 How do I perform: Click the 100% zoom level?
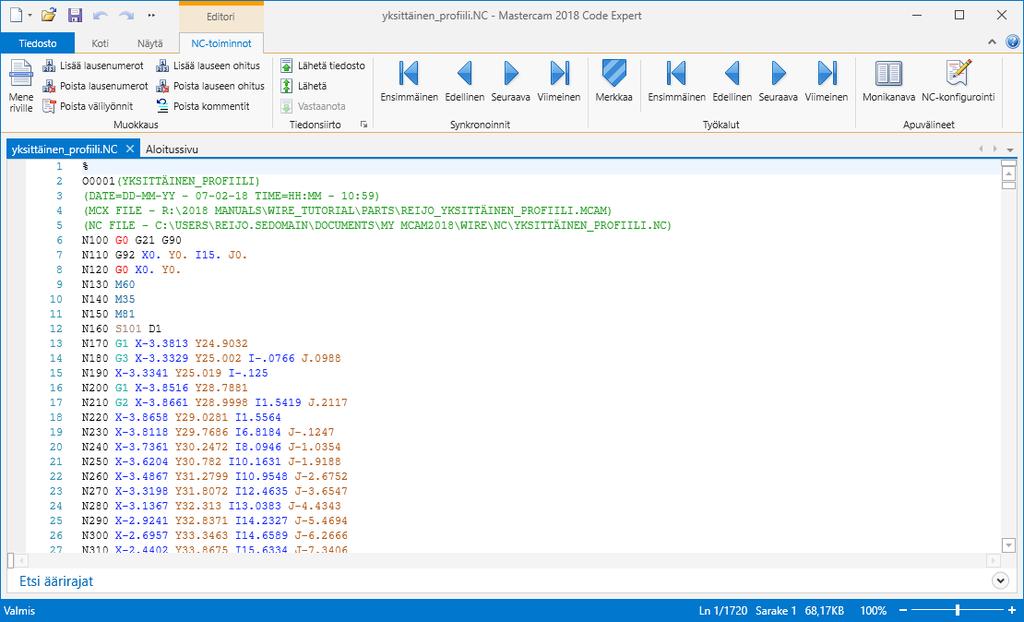point(873,611)
